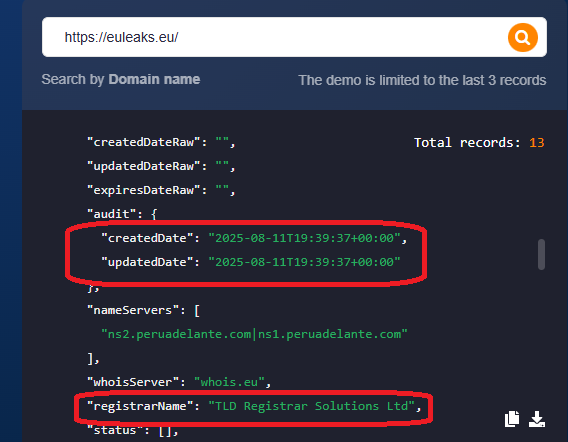This screenshot has height=442, width=568.
Task: Click the "nameServers" key label
Action: pos(133,310)
